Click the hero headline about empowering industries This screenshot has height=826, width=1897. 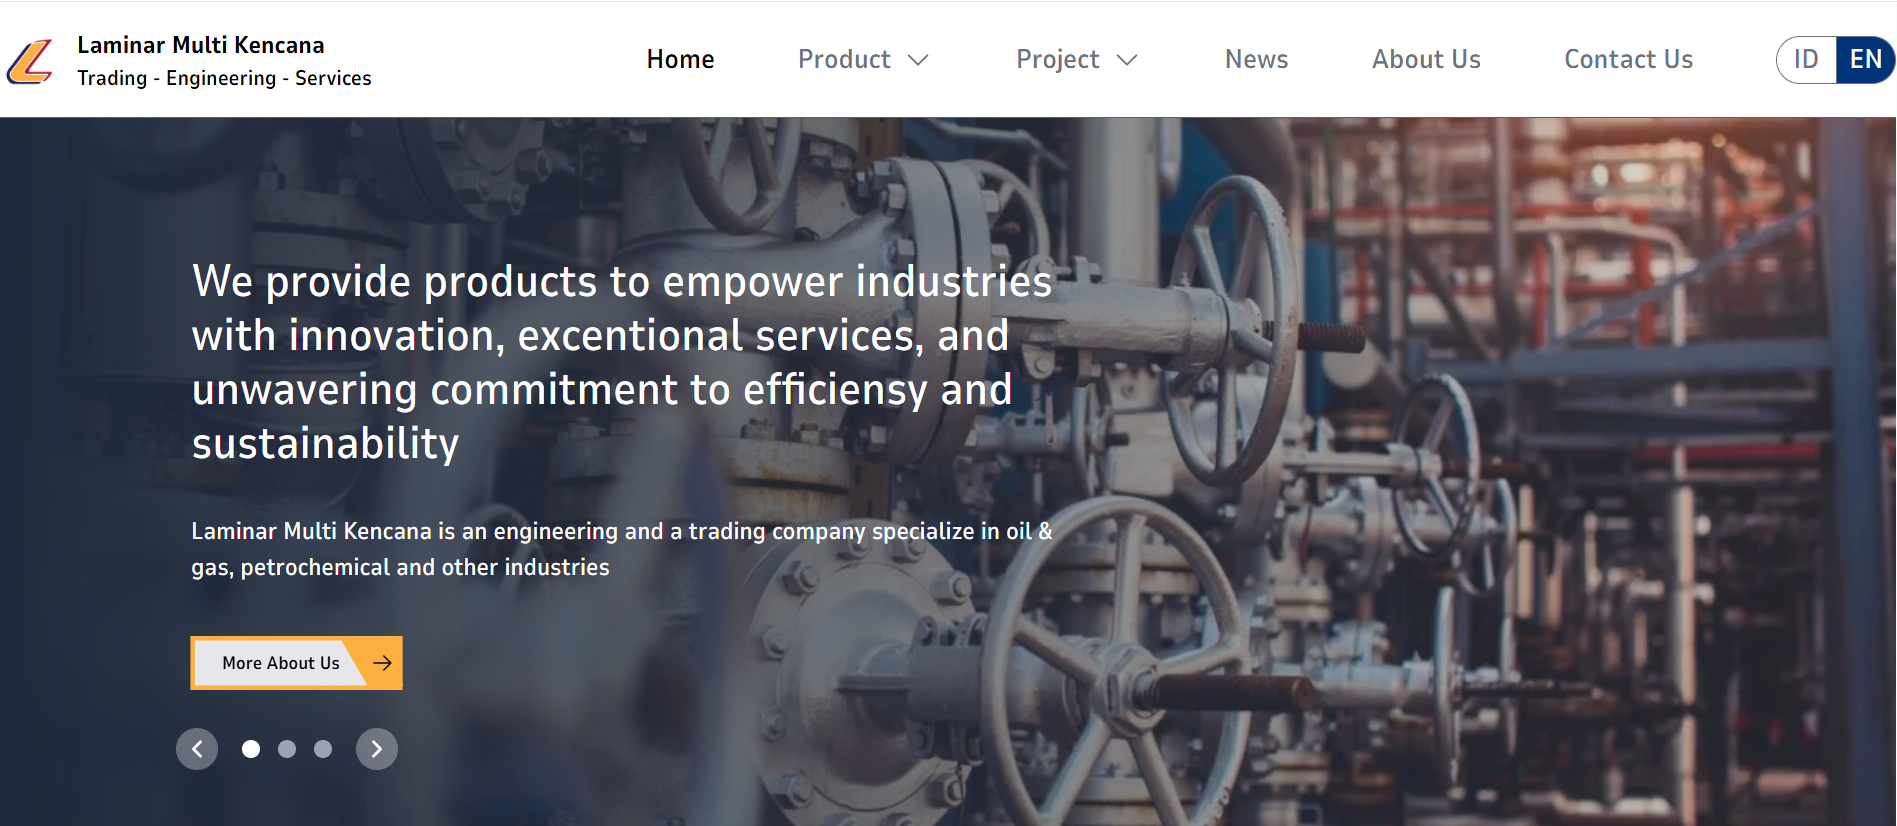click(620, 362)
